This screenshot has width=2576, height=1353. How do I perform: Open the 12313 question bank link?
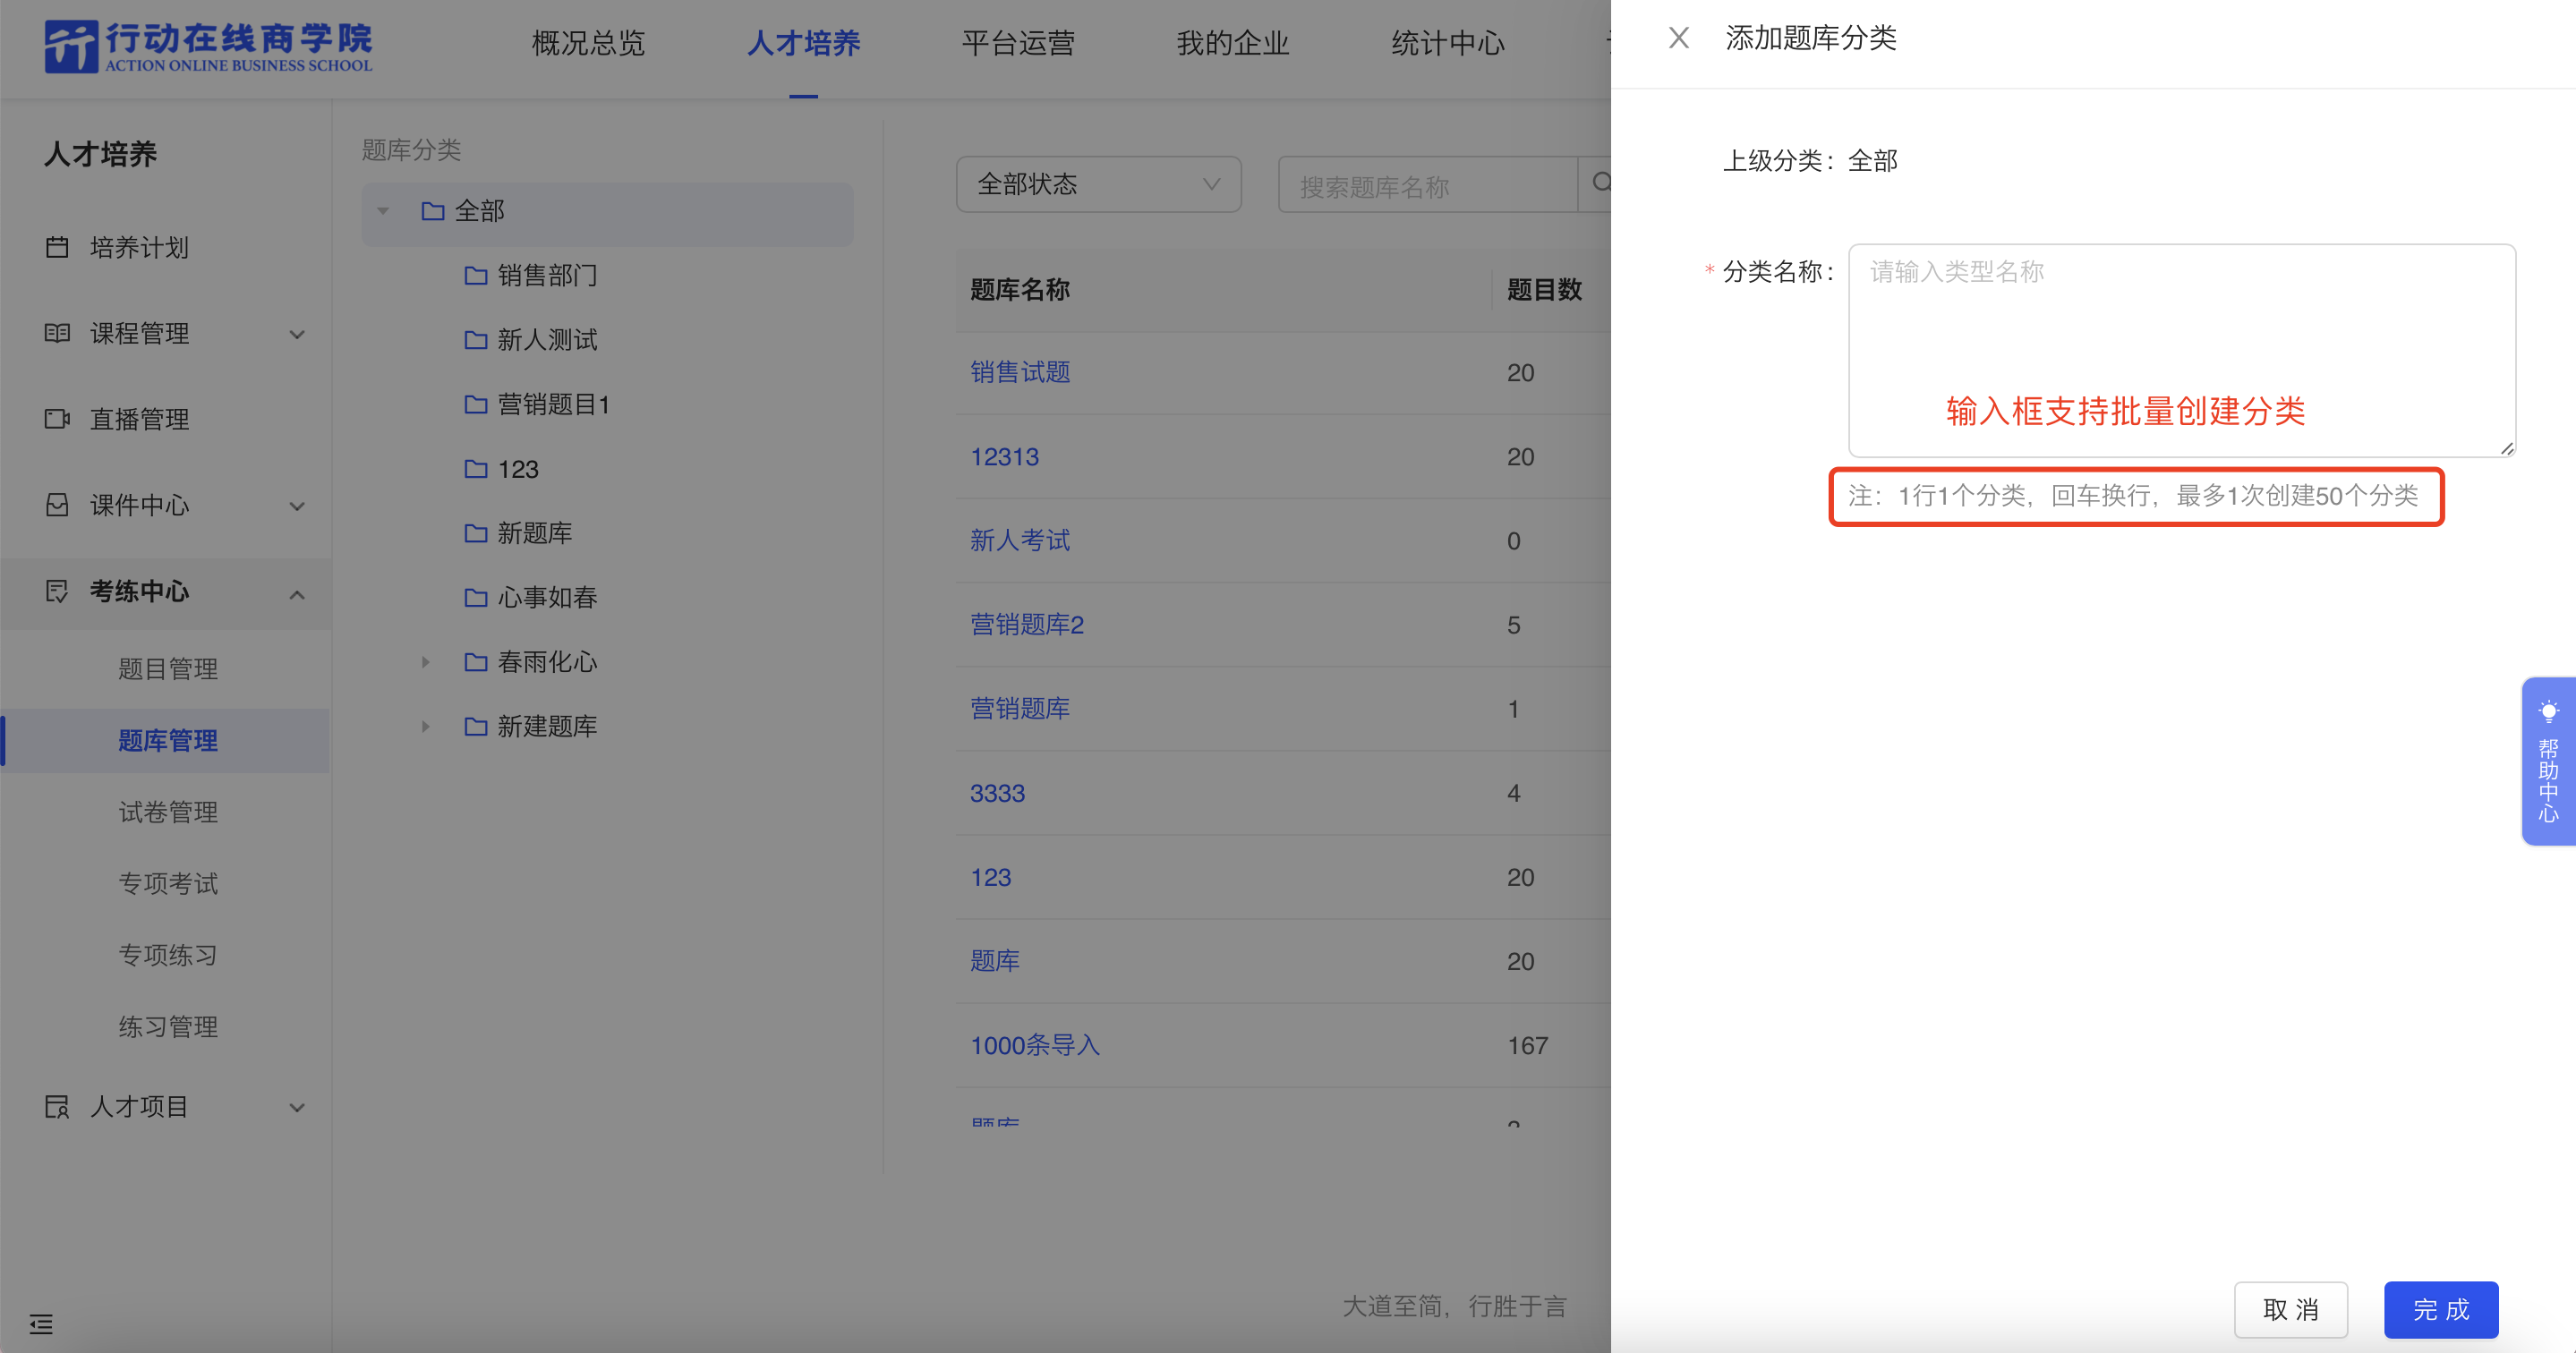1004,457
